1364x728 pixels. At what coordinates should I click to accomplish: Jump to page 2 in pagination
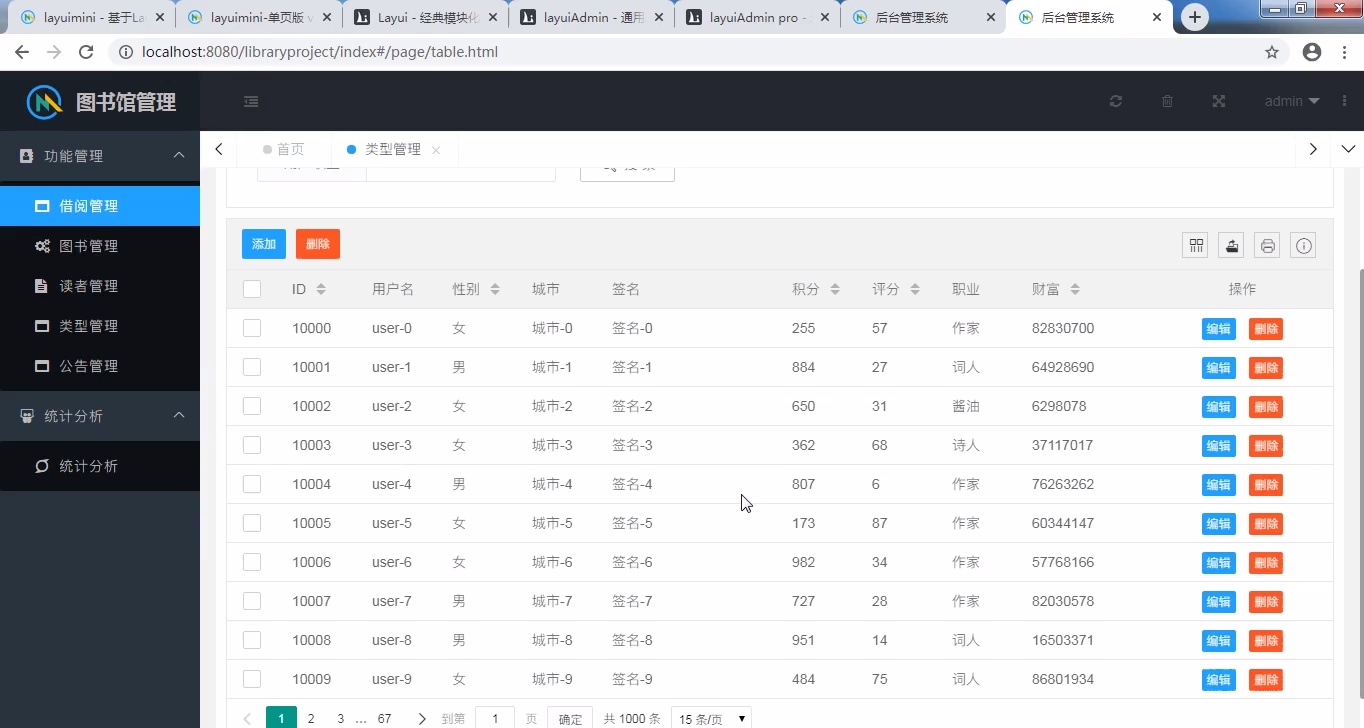pyautogui.click(x=310, y=718)
